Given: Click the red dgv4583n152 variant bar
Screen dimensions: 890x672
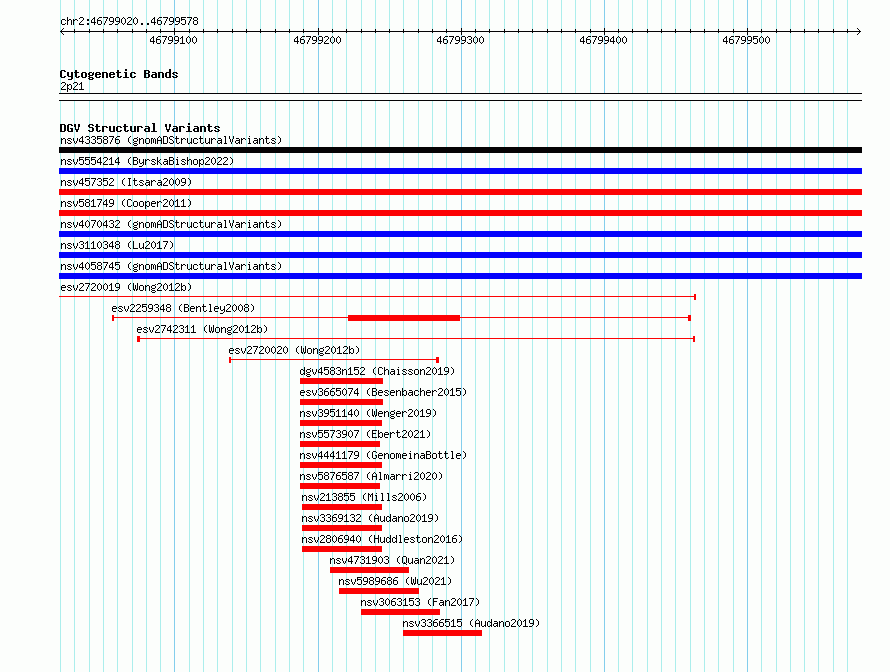Looking at the screenshot, I should (341, 381).
